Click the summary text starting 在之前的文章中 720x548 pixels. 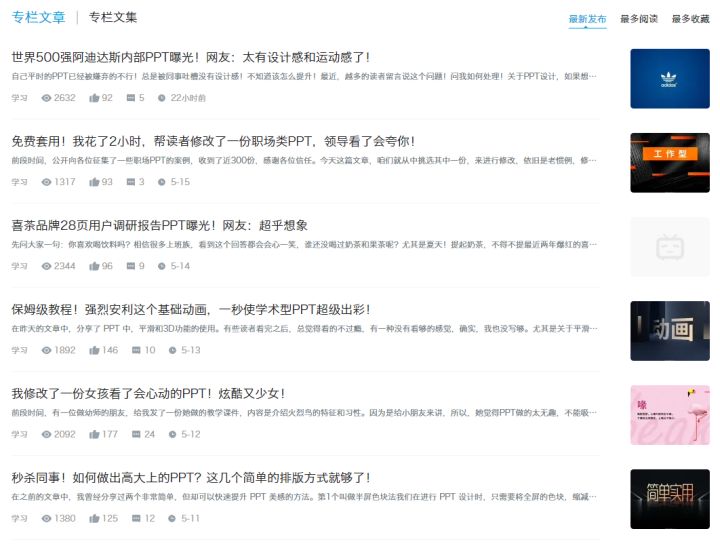304,497
